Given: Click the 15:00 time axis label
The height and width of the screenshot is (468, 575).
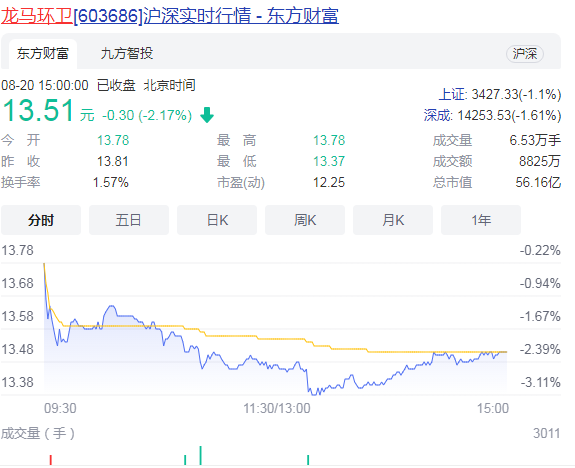Looking at the screenshot, I should 493,408.
